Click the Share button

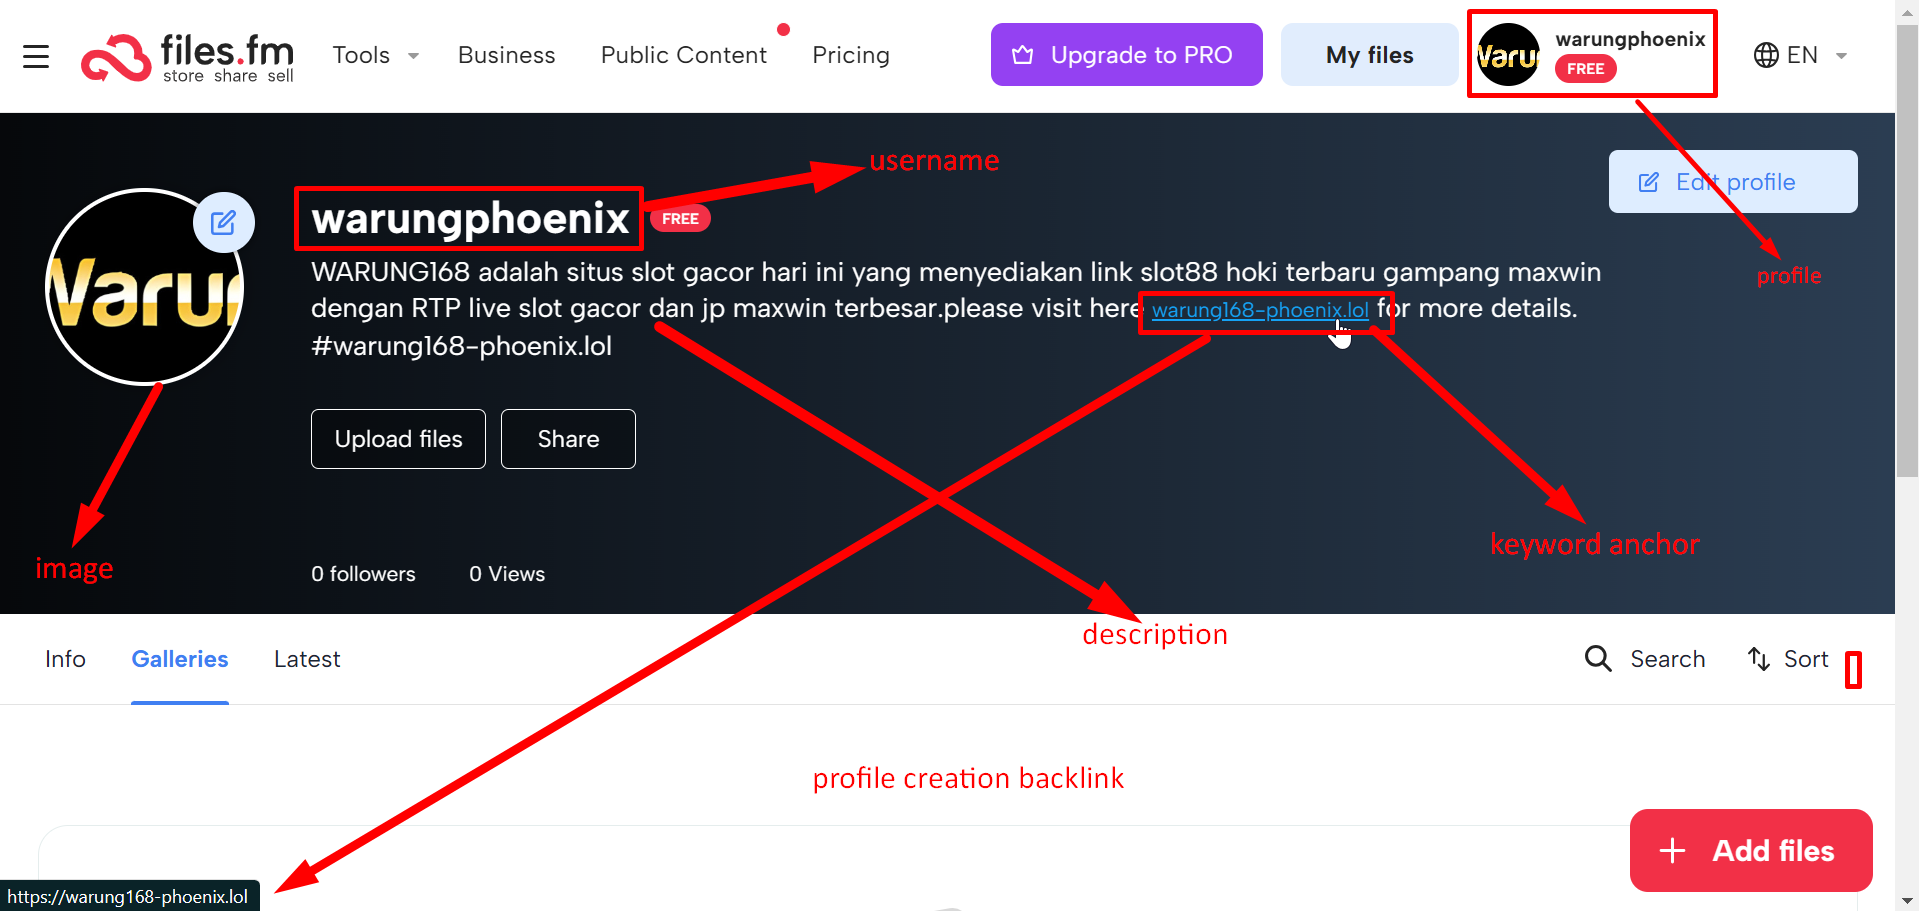[x=568, y=439]
